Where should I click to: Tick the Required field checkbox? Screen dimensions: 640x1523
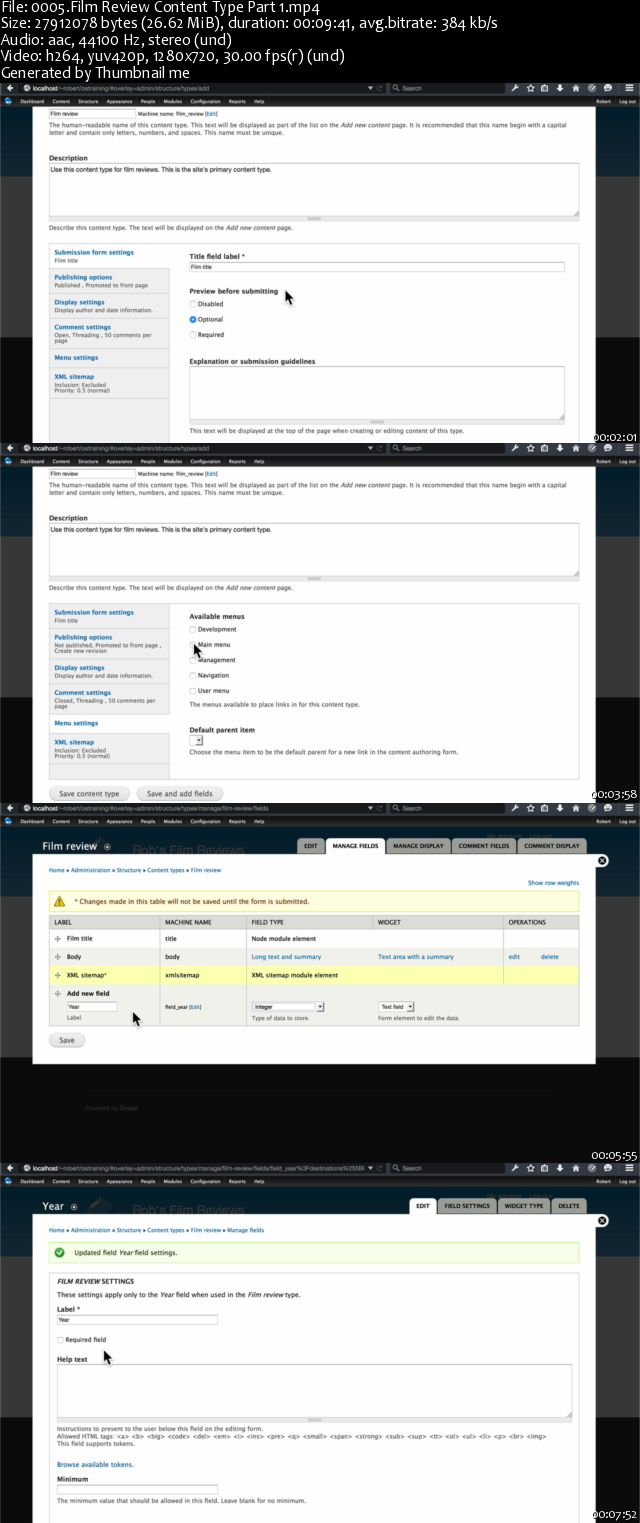(x=60, y=1339)
